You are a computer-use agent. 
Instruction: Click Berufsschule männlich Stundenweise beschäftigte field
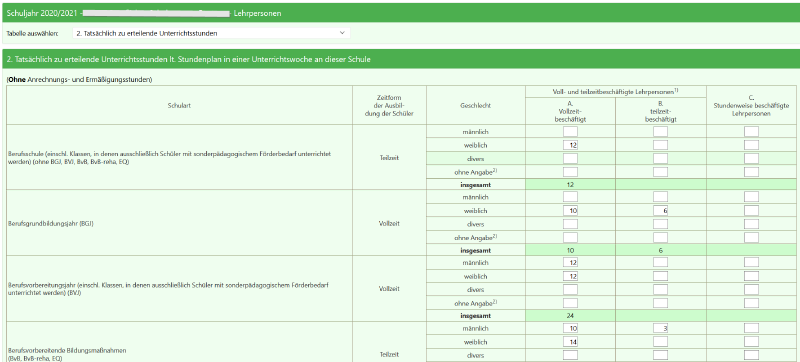click(x=751, y=132)
